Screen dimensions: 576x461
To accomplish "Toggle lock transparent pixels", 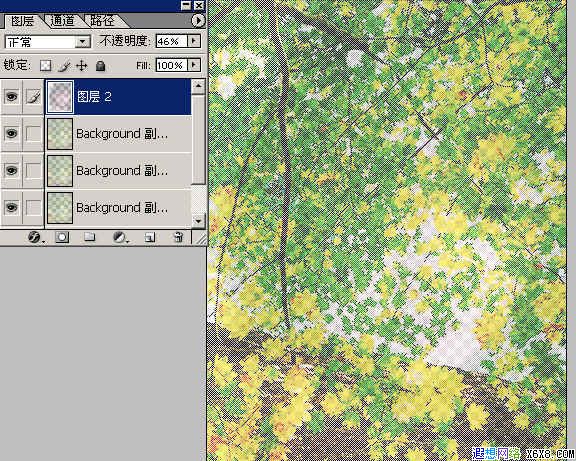I will click(46, 66).
